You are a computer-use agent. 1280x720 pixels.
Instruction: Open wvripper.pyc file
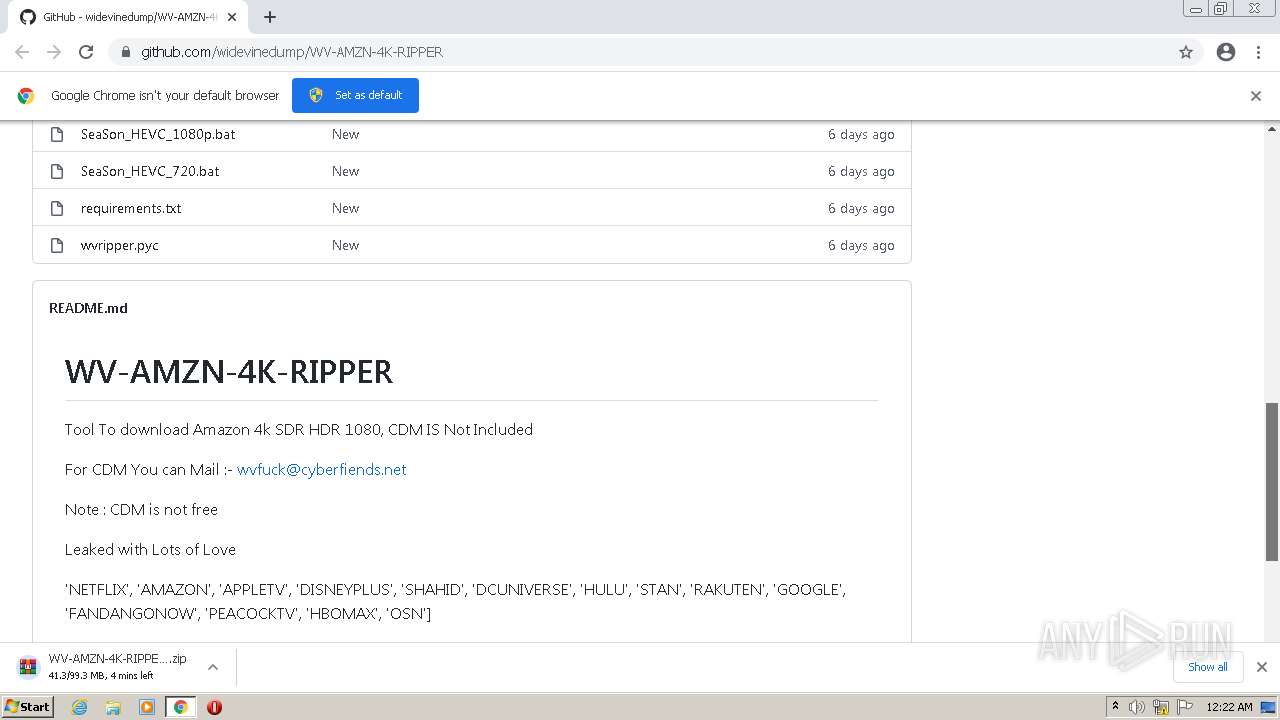[x=120, y=245]
